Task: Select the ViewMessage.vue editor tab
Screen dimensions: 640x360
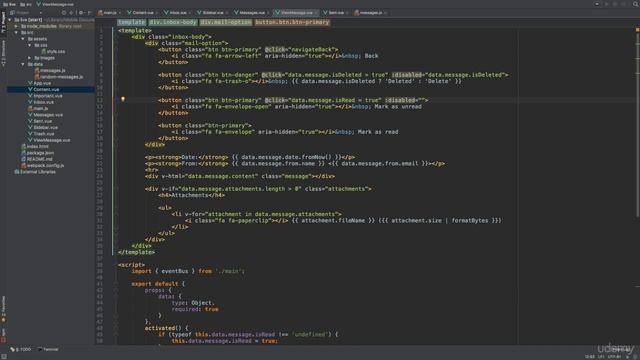Action: (x=296, y=13)
